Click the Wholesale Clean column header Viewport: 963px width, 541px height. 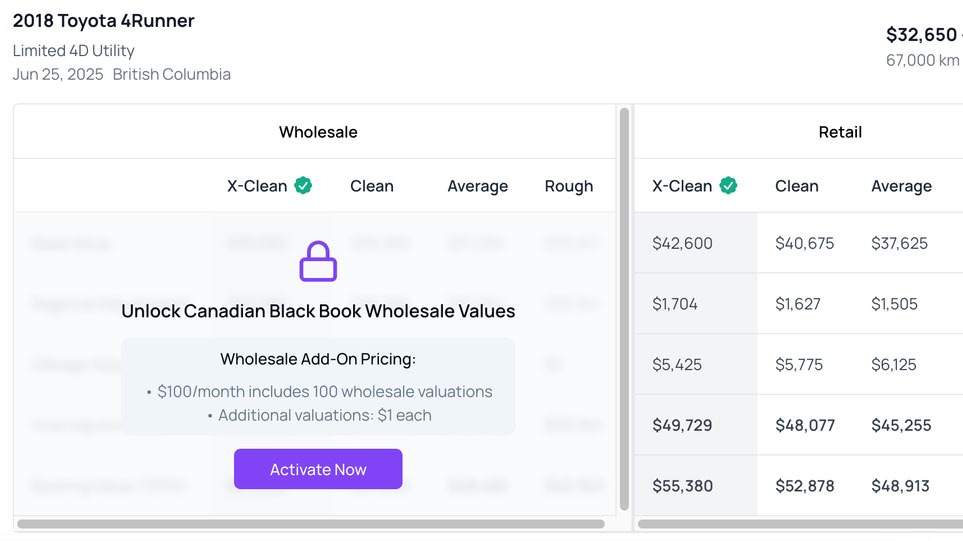tap(372, 186)
